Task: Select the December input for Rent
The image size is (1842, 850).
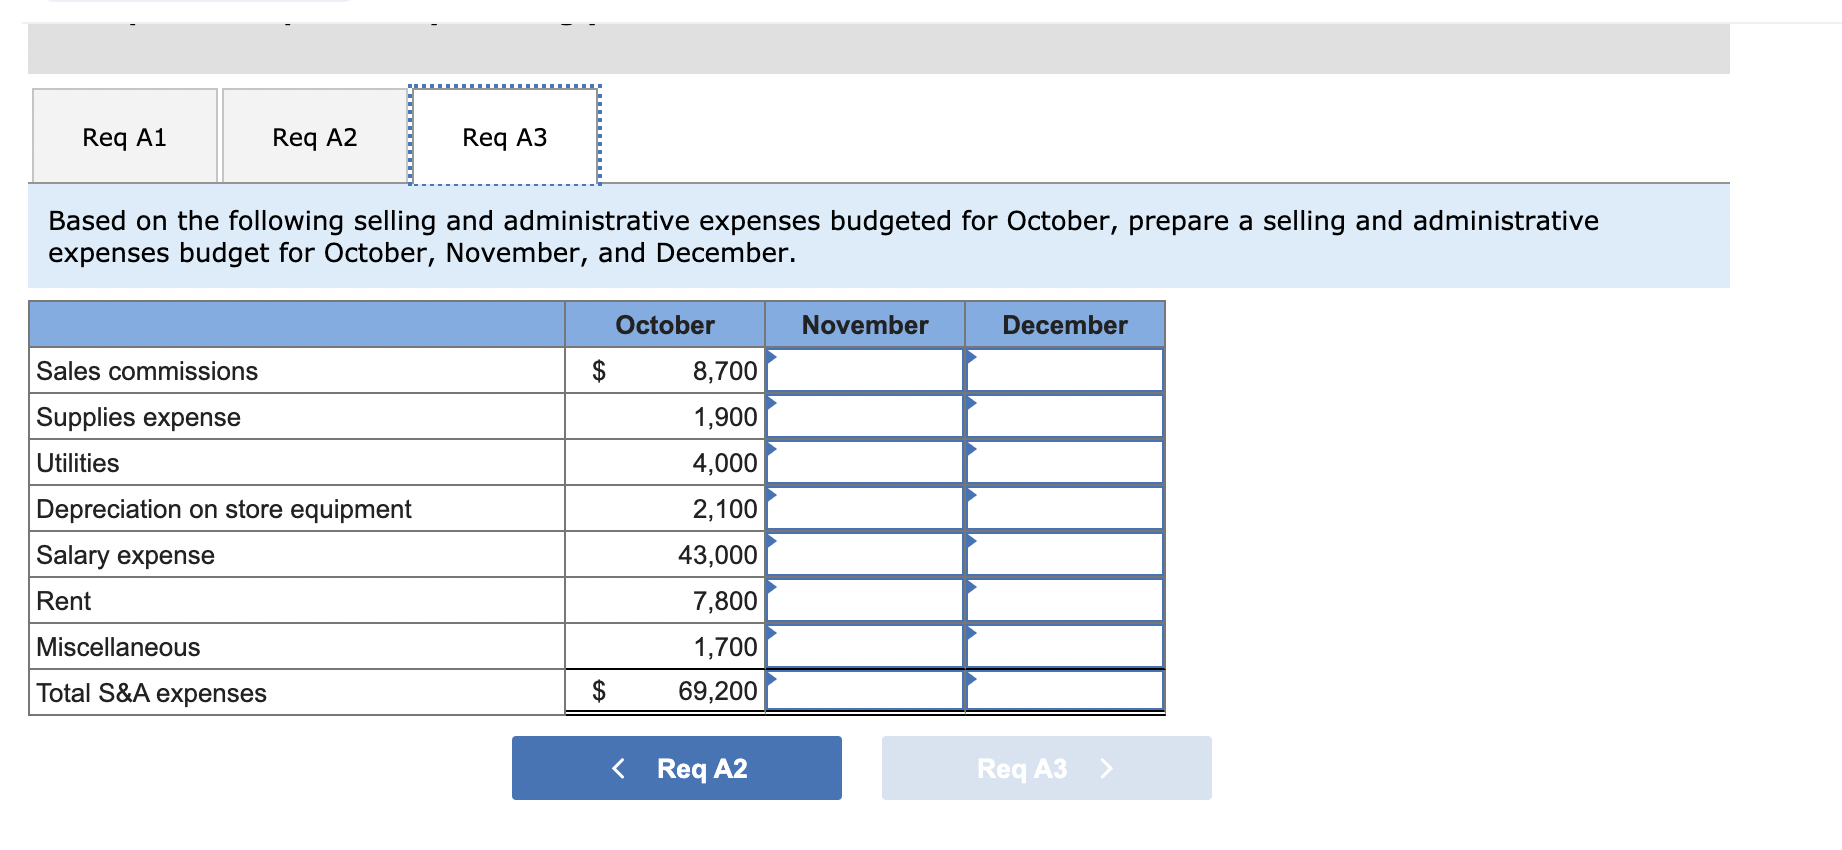Action: click(1063, 599)
